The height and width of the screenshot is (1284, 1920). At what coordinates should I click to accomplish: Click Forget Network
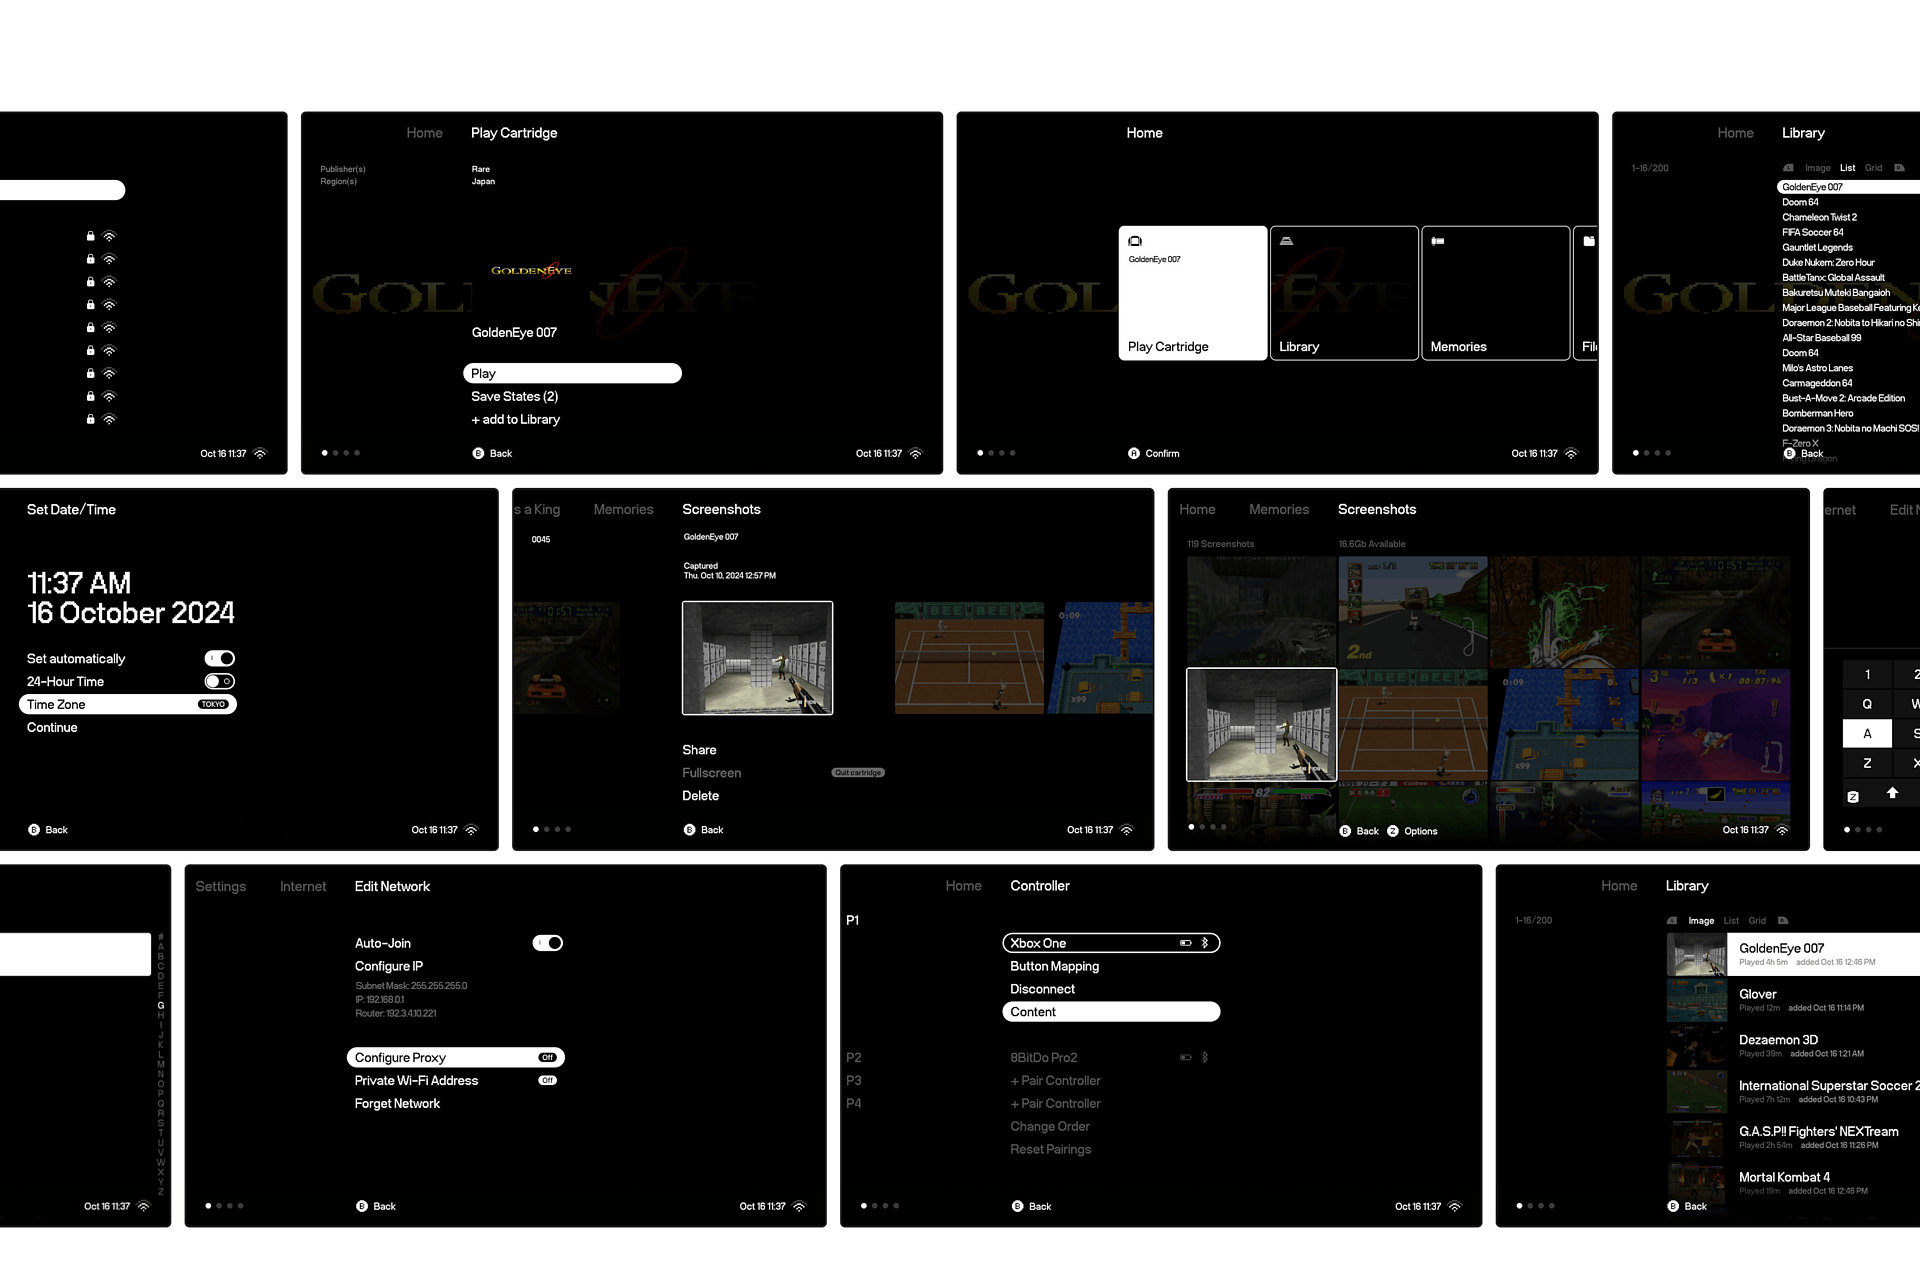pyautogui.click(x=397, y=1103)
